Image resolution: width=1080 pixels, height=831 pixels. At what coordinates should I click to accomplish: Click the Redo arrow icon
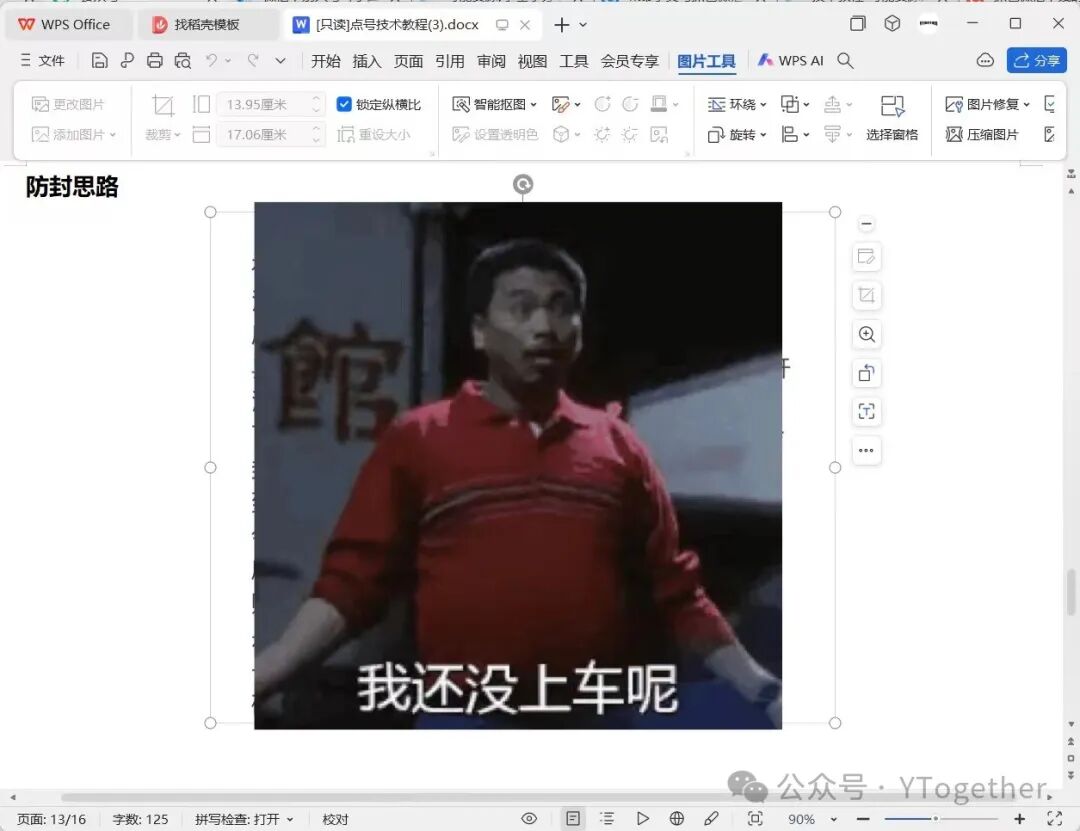(x=253, y=61)
